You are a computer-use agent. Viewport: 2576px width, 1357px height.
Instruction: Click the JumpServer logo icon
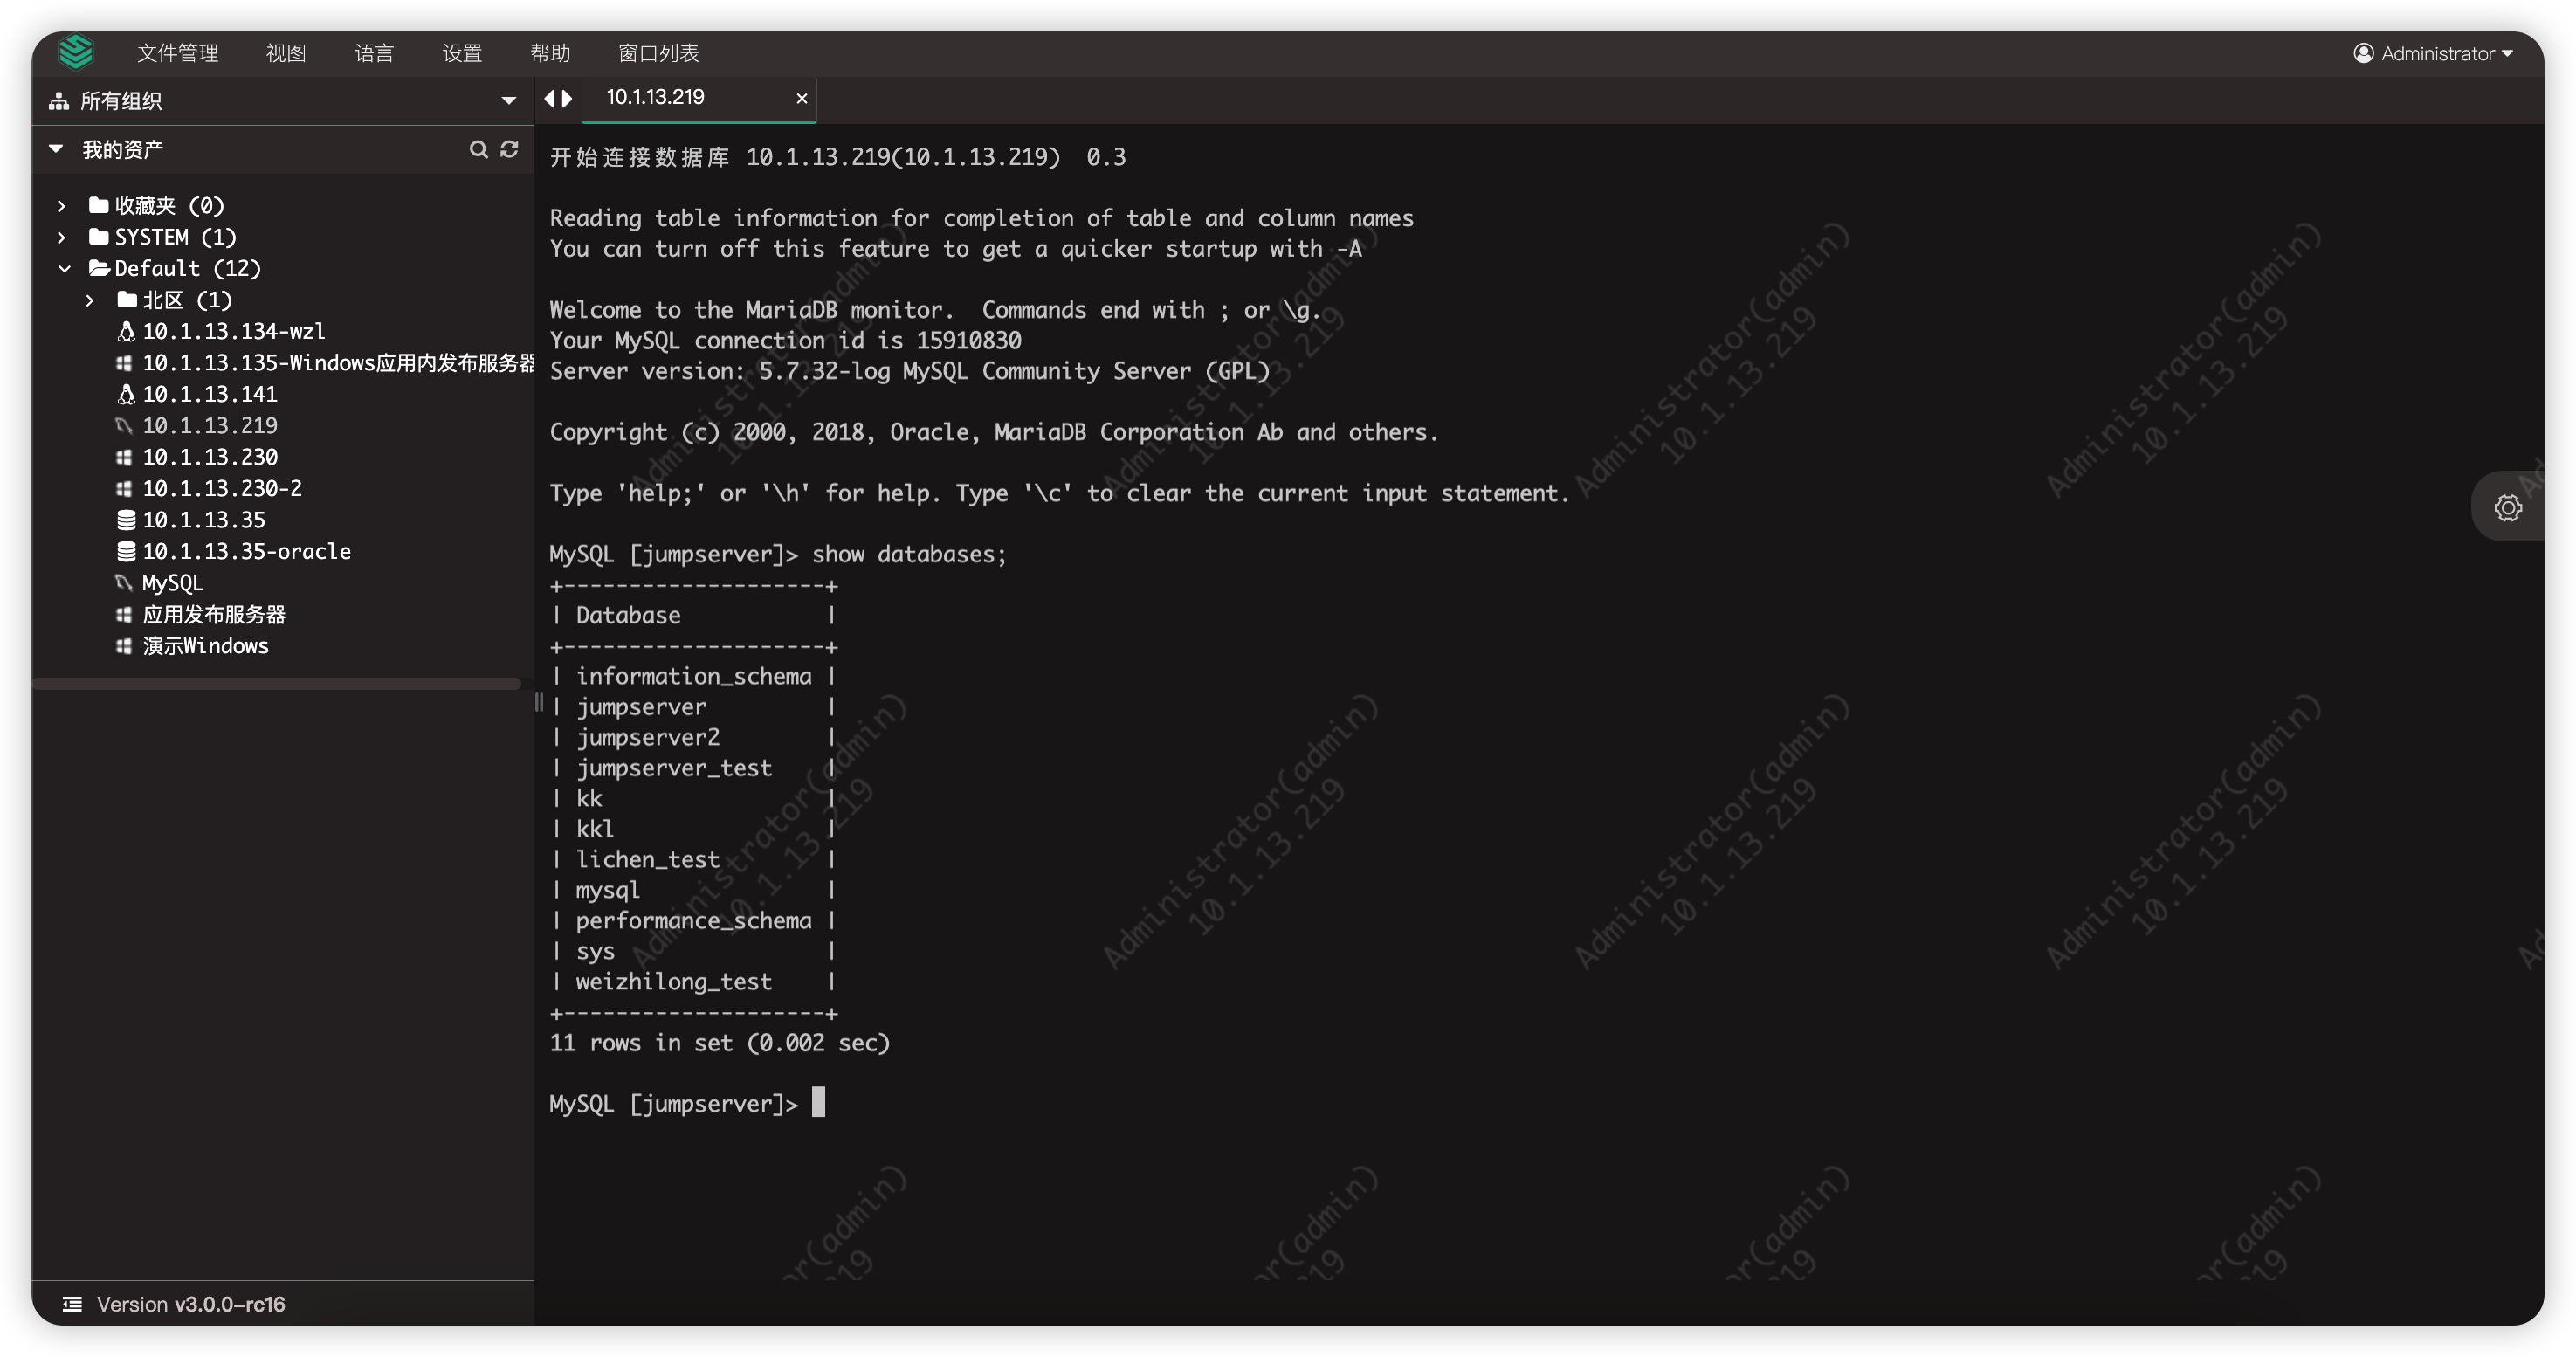[76, 52]
